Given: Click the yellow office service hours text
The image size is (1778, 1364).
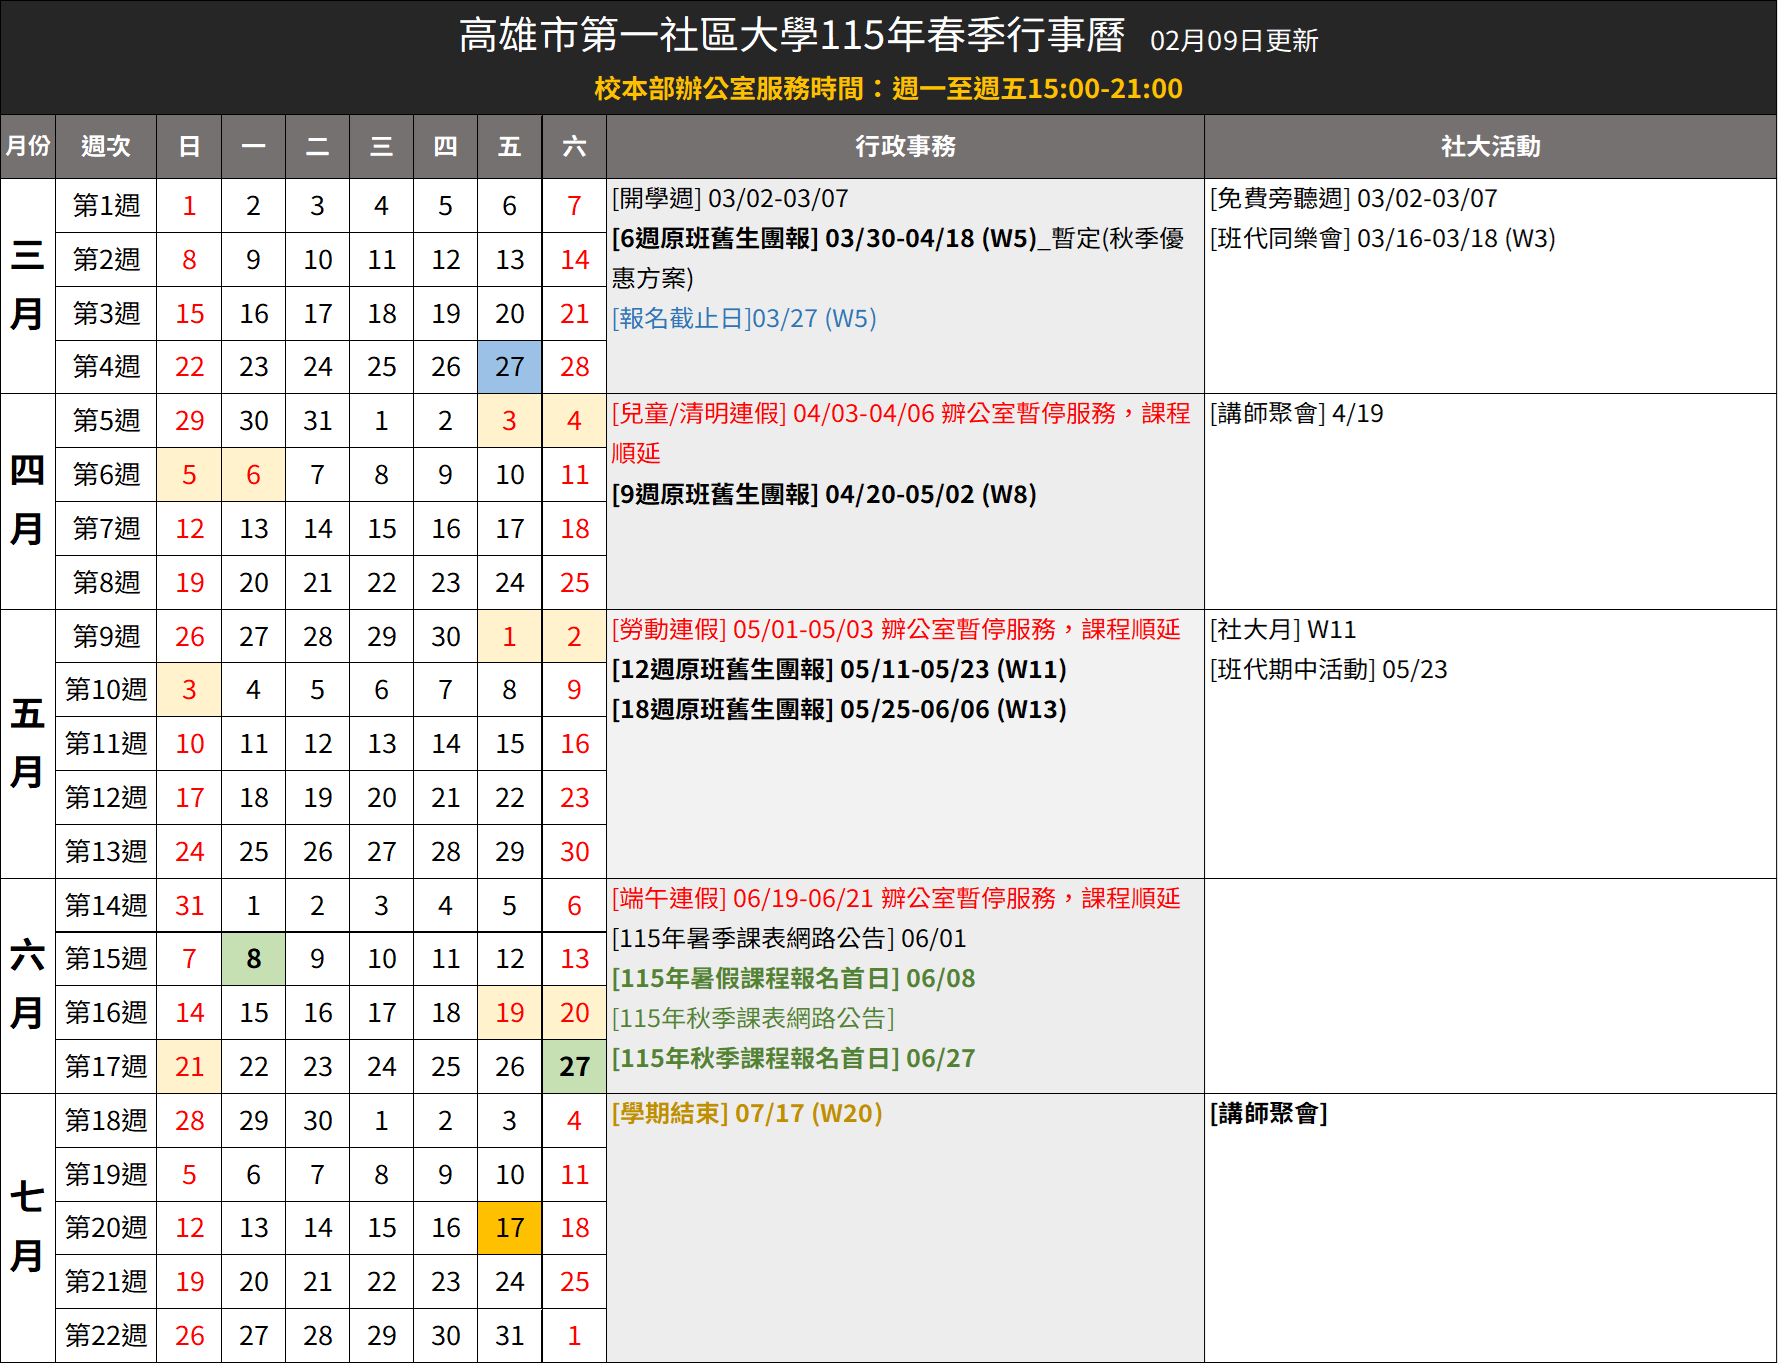Looking at the screenshot, I should [888, 89].
